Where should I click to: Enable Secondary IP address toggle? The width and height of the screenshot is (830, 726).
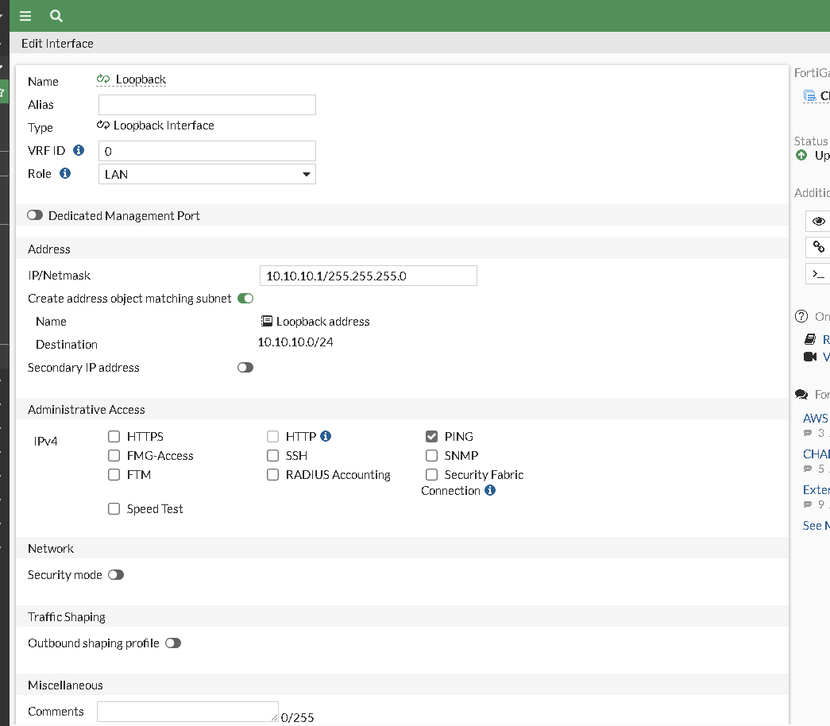tap(245, 367)
